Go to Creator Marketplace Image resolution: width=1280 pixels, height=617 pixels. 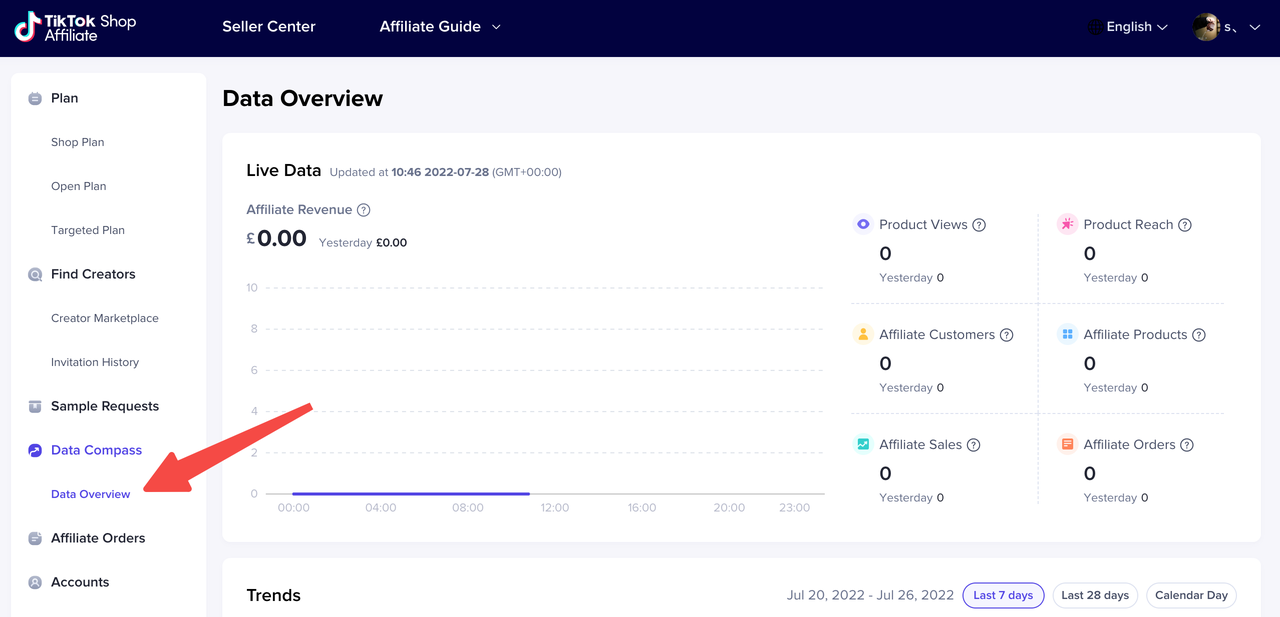(105, 317)
